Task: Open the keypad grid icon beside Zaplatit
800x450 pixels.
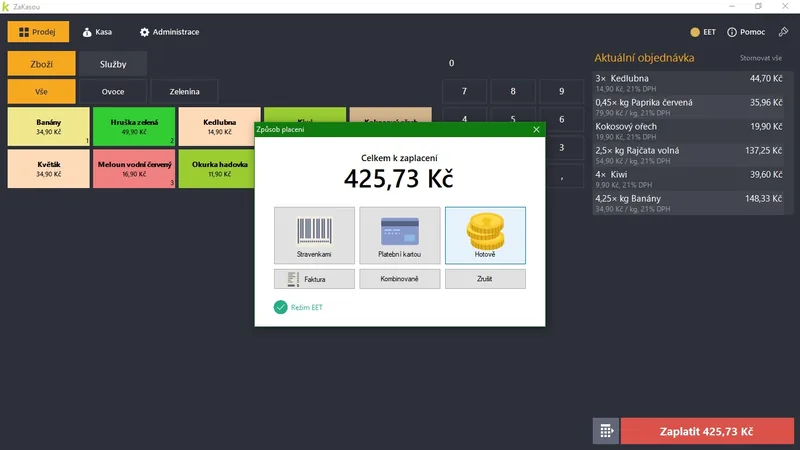Action: click(x=606, y=431)
